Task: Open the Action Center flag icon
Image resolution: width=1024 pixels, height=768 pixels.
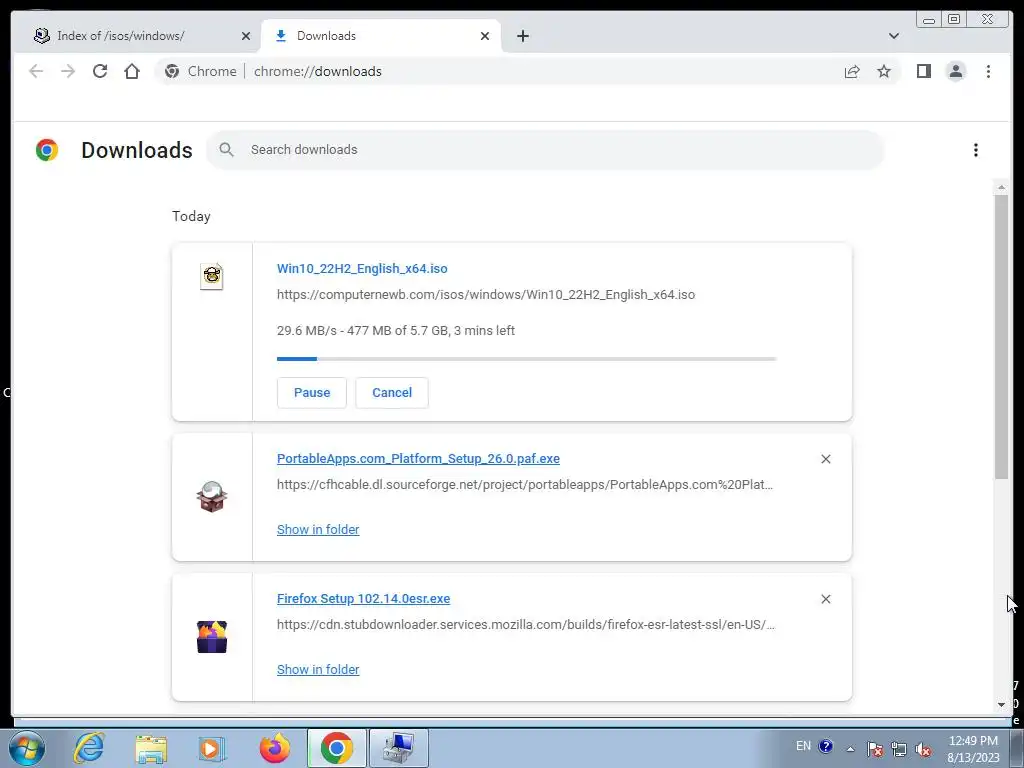Action: (x=874, y=749)
